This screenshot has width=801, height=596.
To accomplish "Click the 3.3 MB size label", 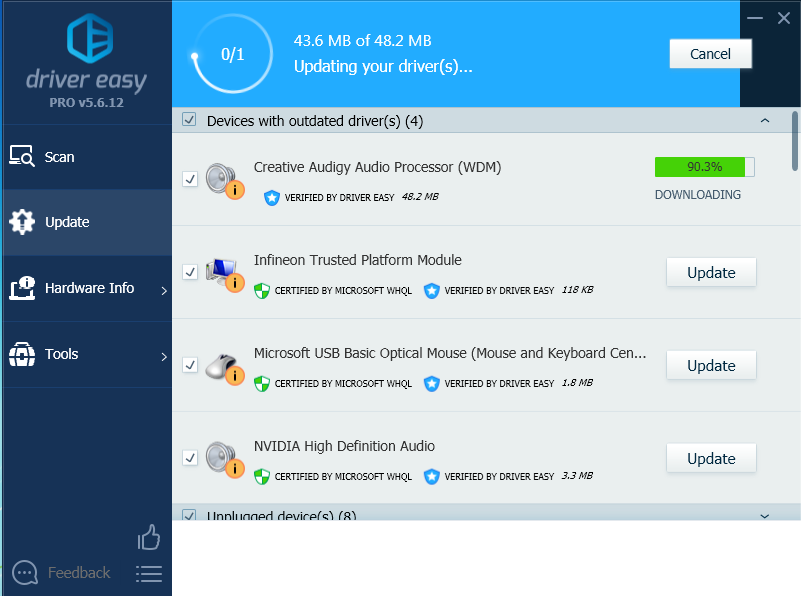I will pyautogui.click(x=577, y=475).
